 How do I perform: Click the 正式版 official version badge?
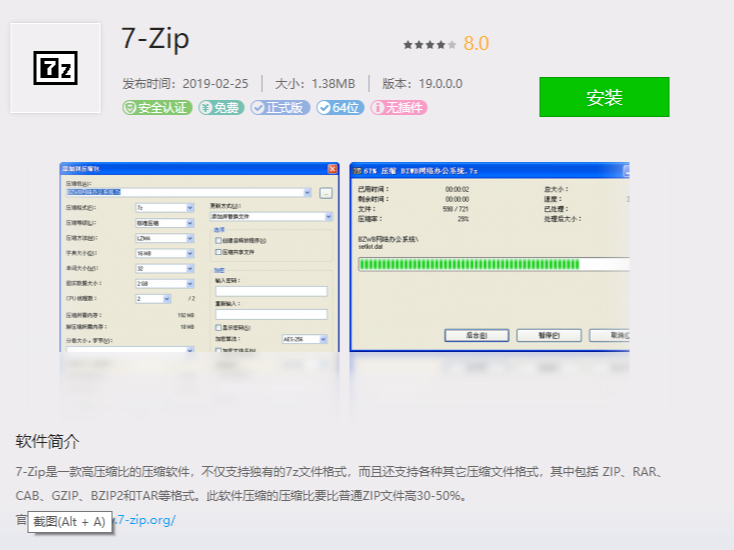coord(279,108)
